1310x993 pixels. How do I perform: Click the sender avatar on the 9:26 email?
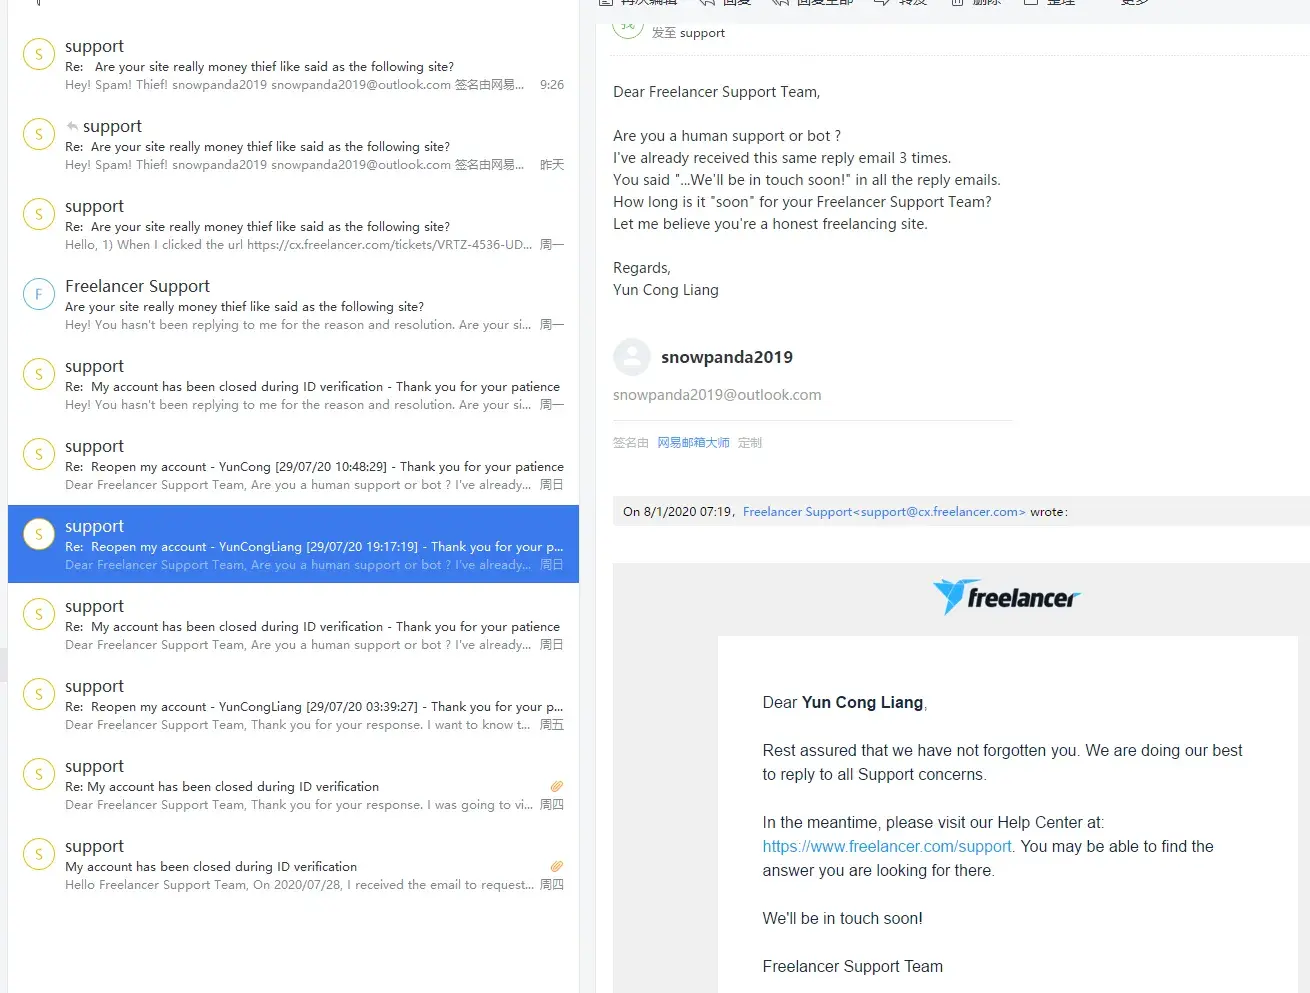point(38,54)
